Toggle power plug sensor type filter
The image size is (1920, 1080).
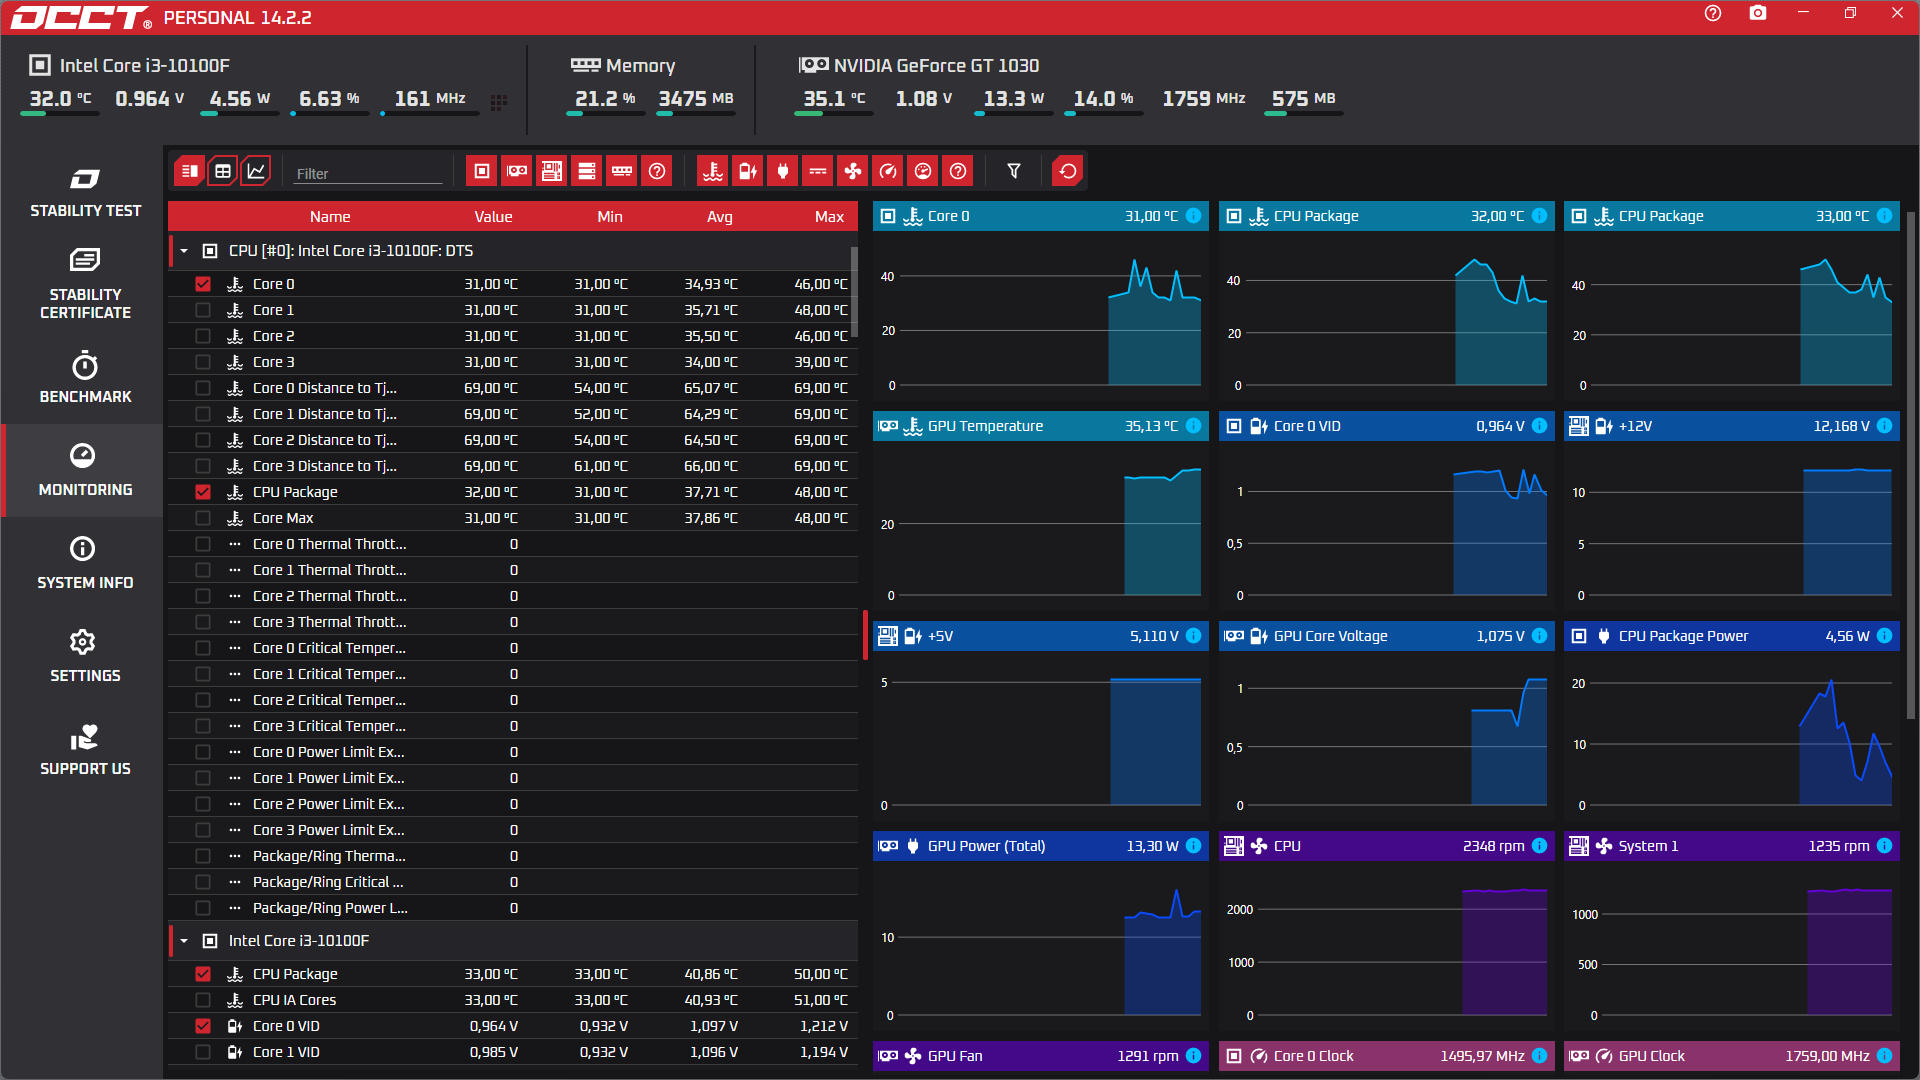pos(783,171)
